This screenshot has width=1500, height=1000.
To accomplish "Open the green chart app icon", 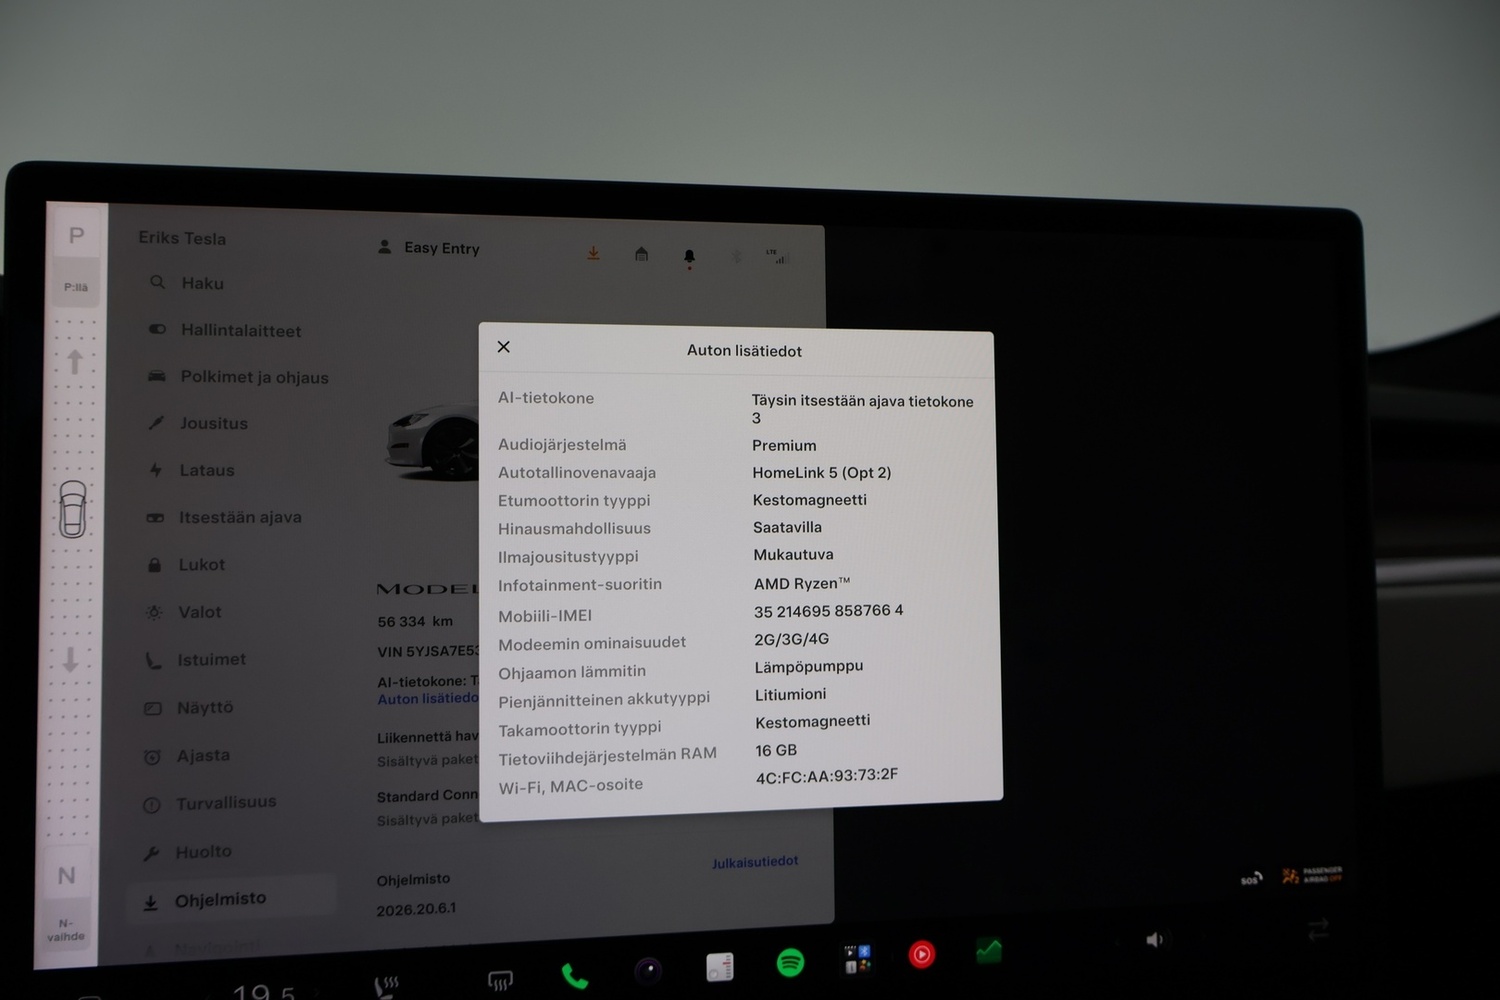I will tap(989, 951).
